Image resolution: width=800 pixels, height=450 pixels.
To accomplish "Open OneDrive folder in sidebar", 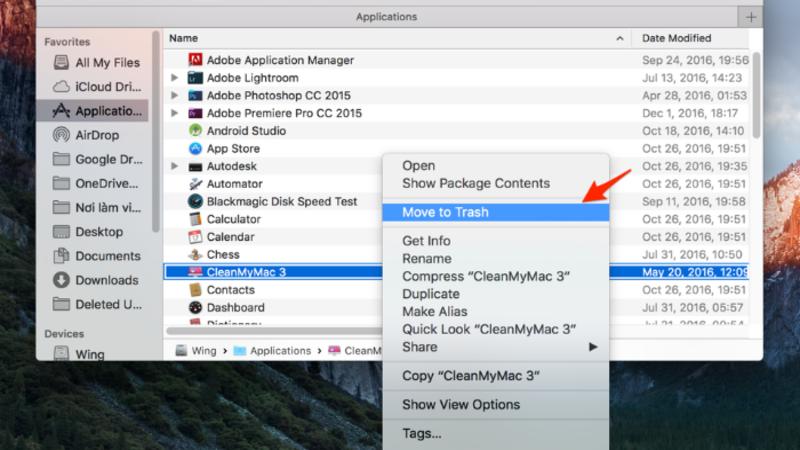I will tap(95, 183).
